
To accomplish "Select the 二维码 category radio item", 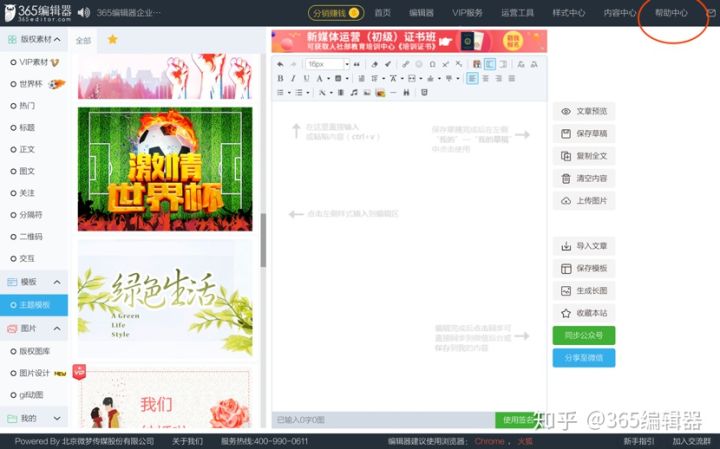I will [27, 236].
